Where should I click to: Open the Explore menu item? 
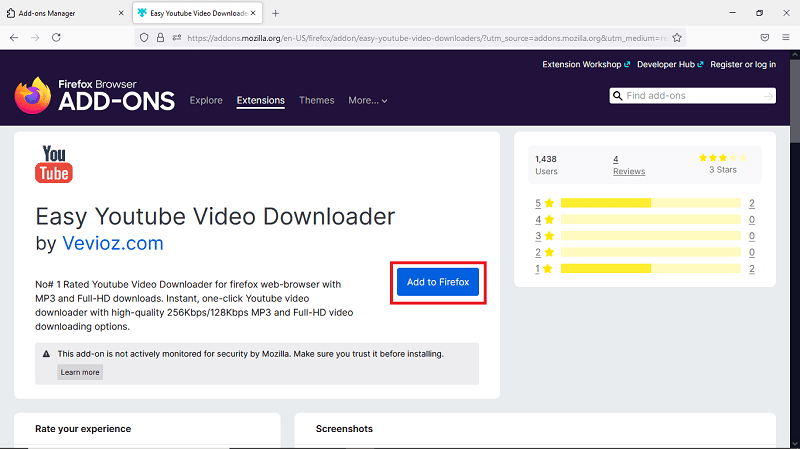coord(206,101)
